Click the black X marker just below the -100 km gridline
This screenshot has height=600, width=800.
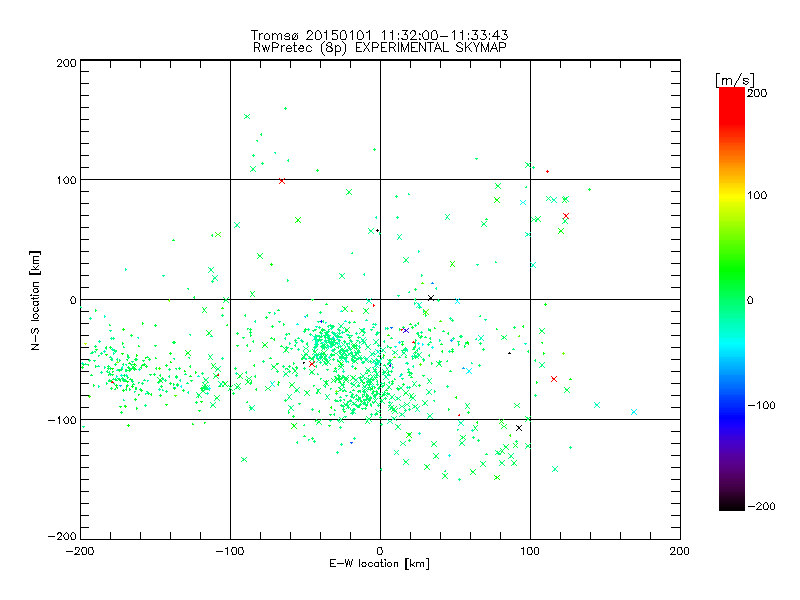point(519,428)
